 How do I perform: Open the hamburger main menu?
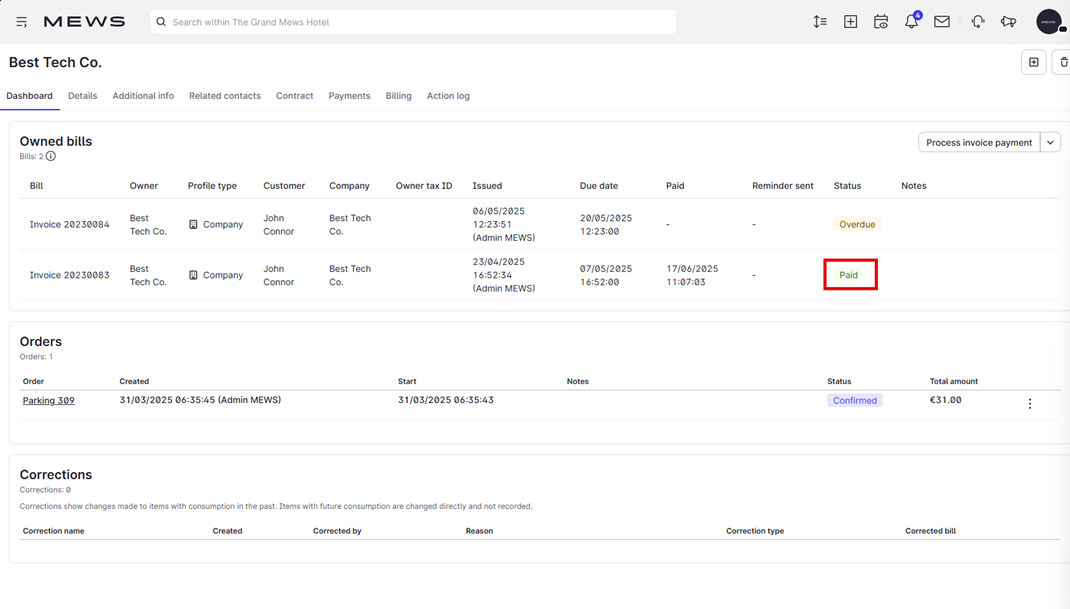point(22,22)
